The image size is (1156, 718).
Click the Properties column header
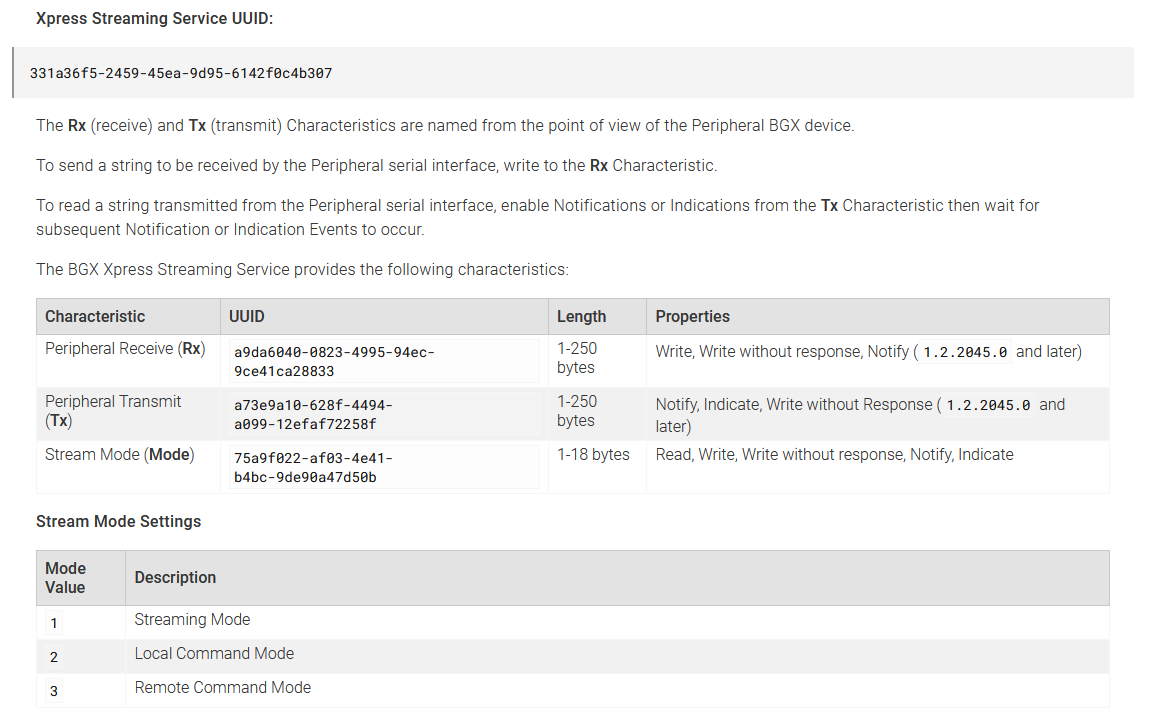click(692, 316)
